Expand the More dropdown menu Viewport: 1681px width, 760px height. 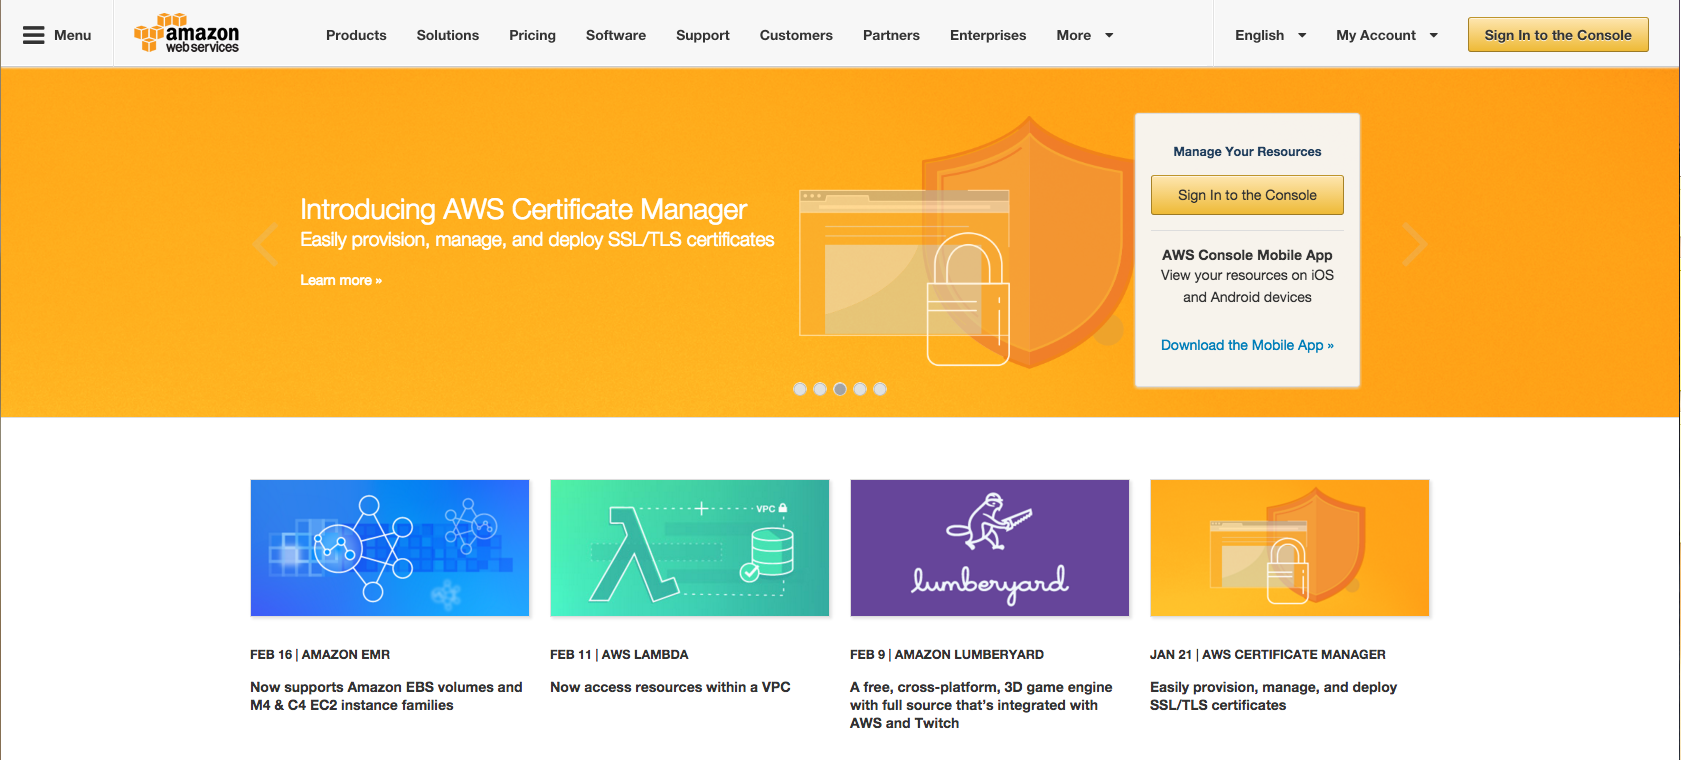[x=1085, y=35]
